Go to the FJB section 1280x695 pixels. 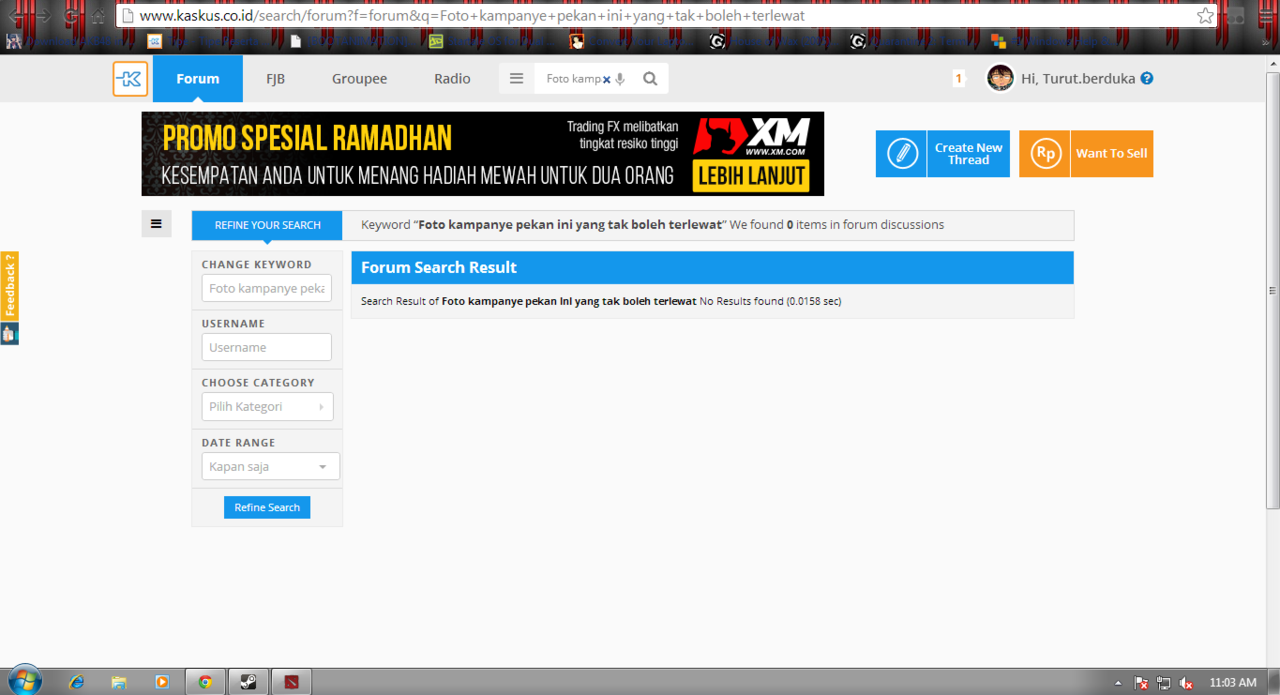tap(275, 79)
